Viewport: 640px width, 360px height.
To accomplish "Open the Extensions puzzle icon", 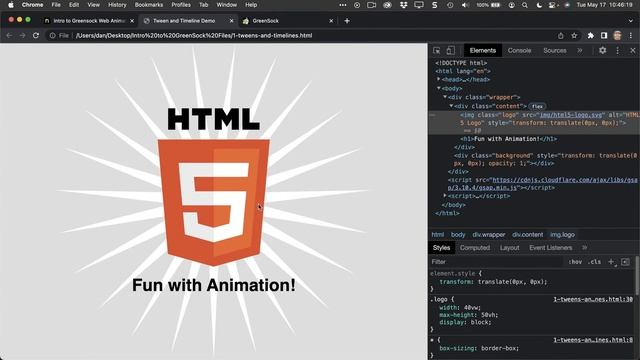I will click(x=591, y=36).
